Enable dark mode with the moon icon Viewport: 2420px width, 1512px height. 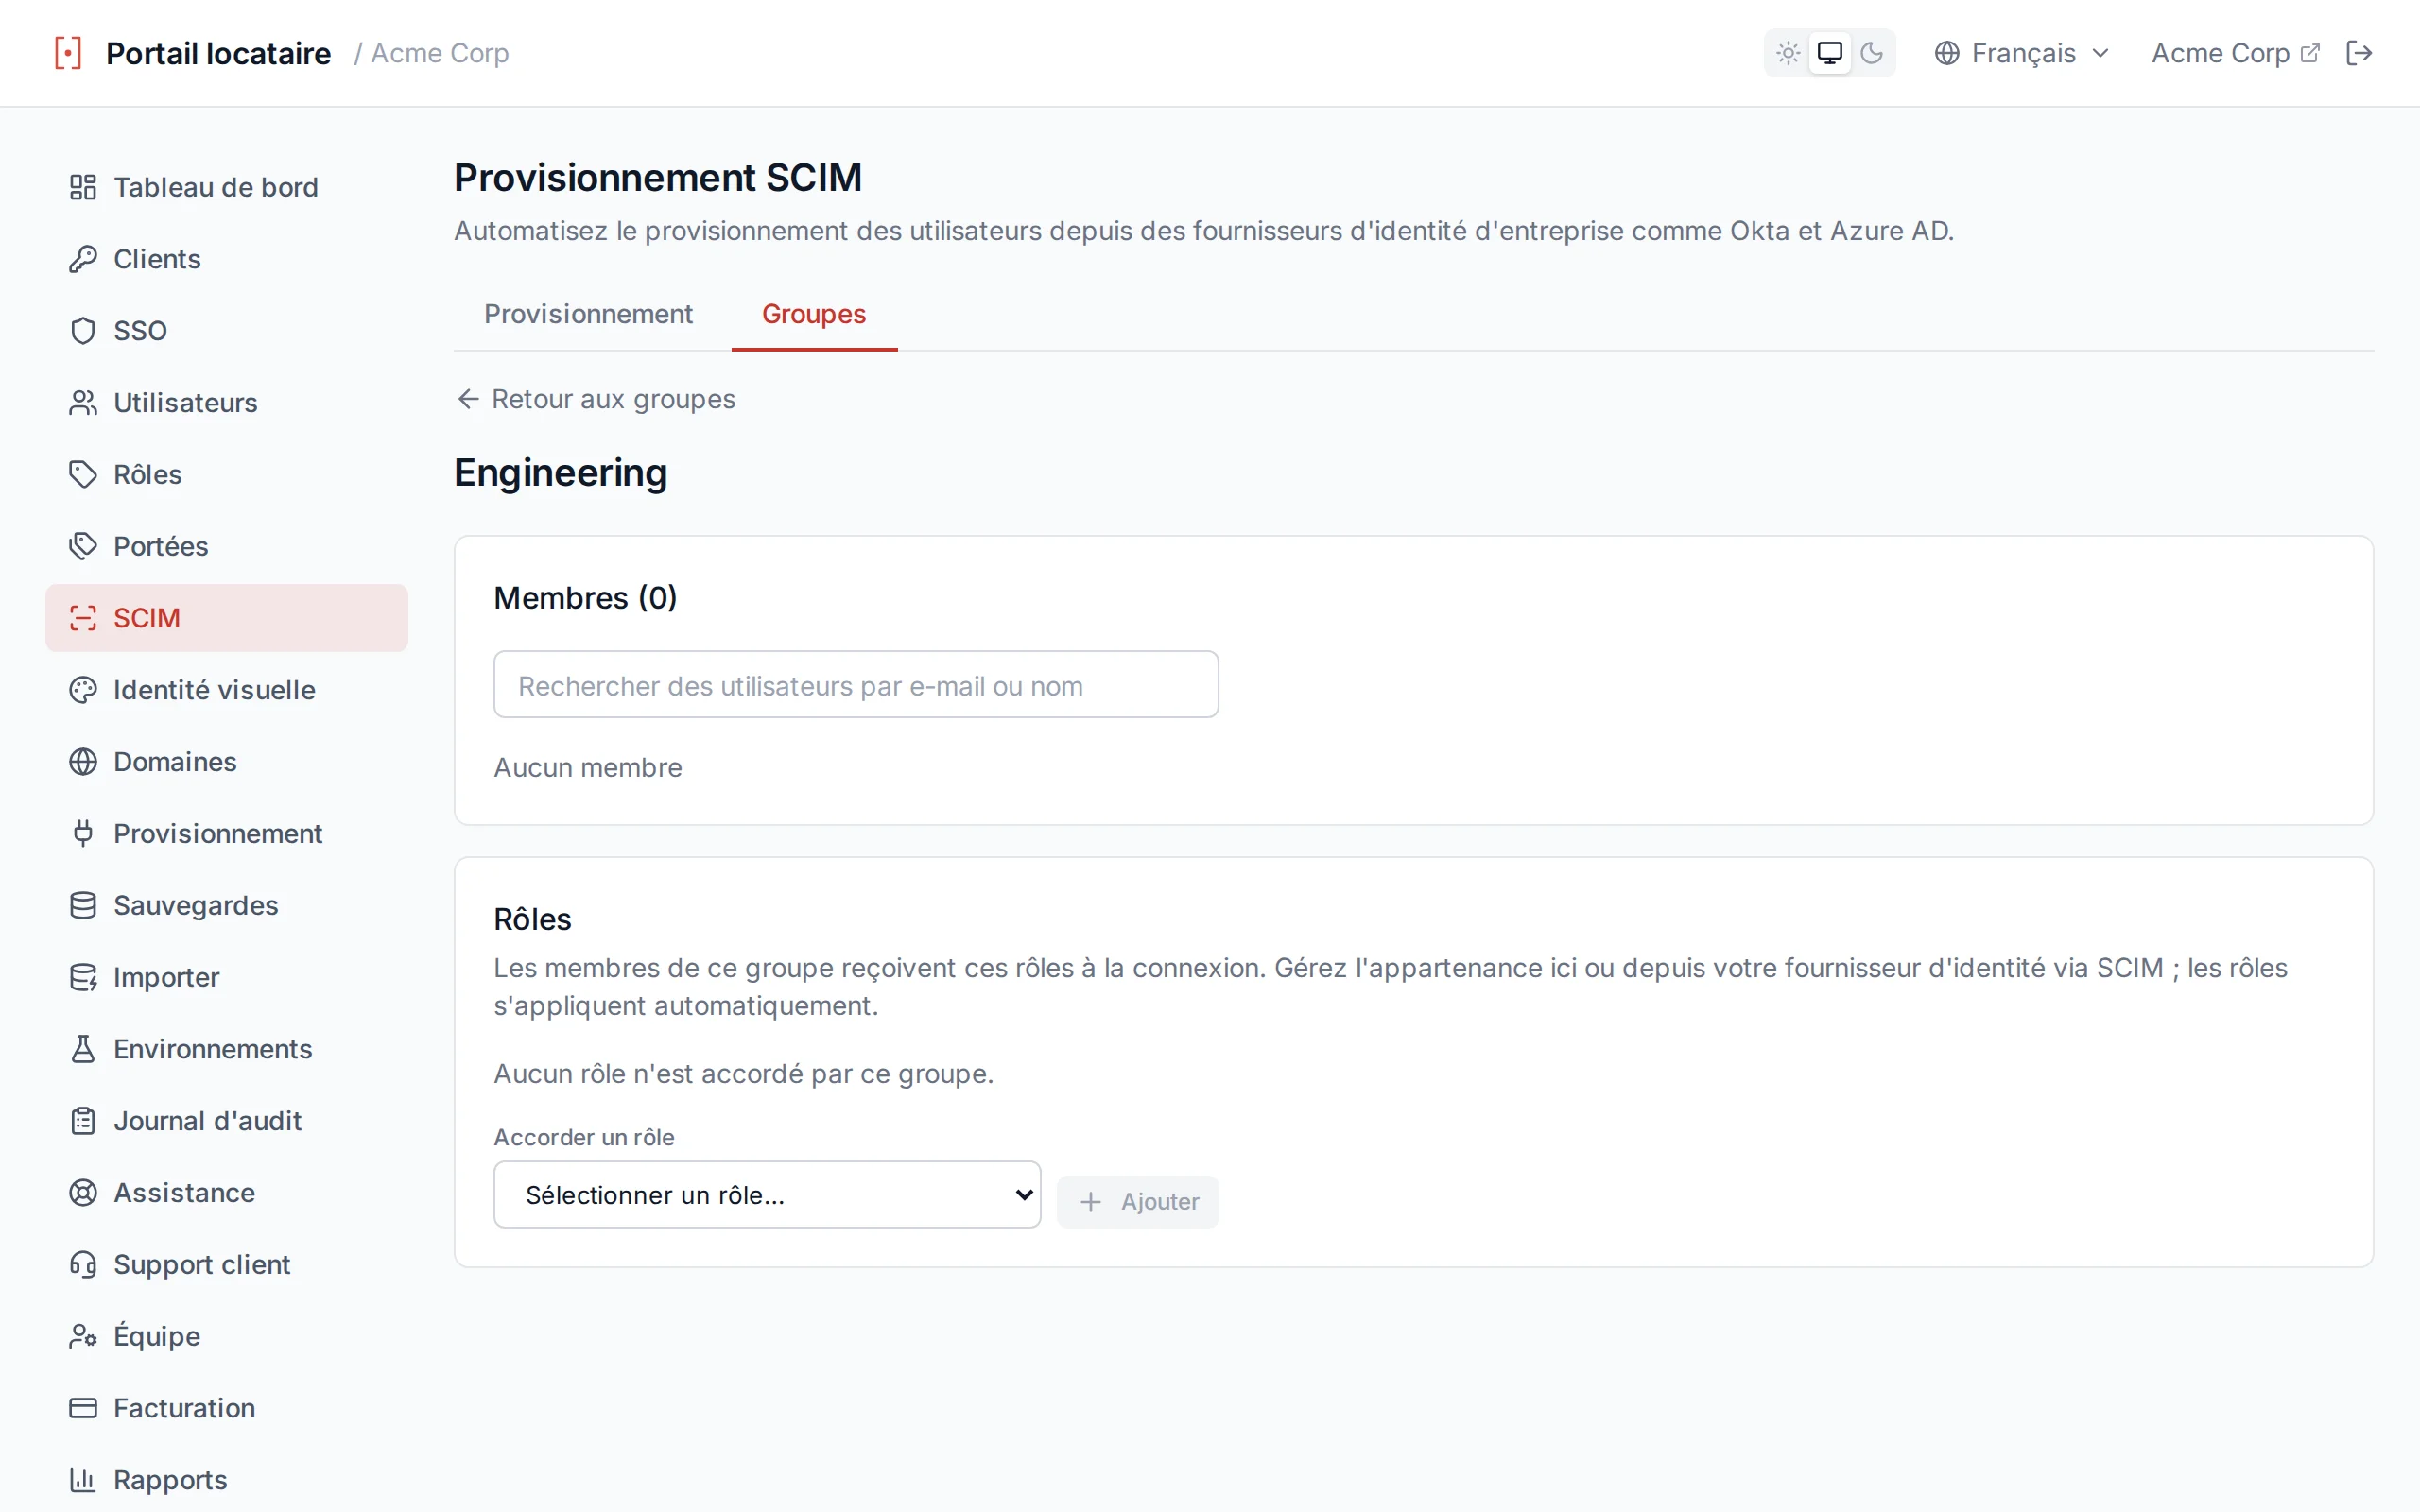tap(1871, 53)
